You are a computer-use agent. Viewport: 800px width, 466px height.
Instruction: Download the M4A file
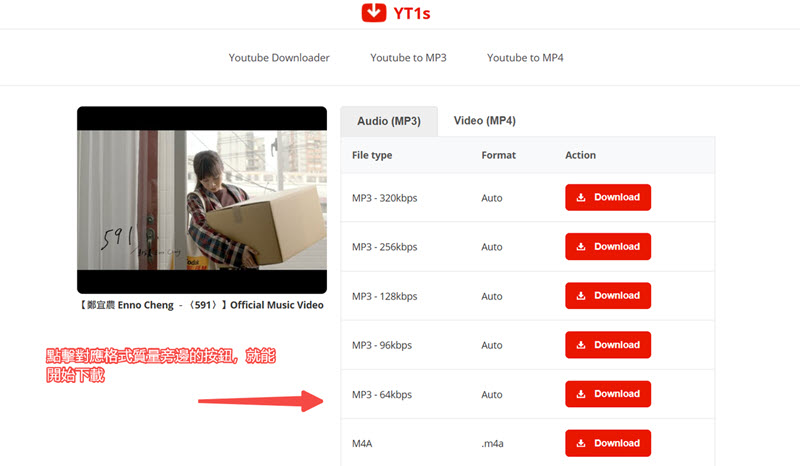coord(608,443)
